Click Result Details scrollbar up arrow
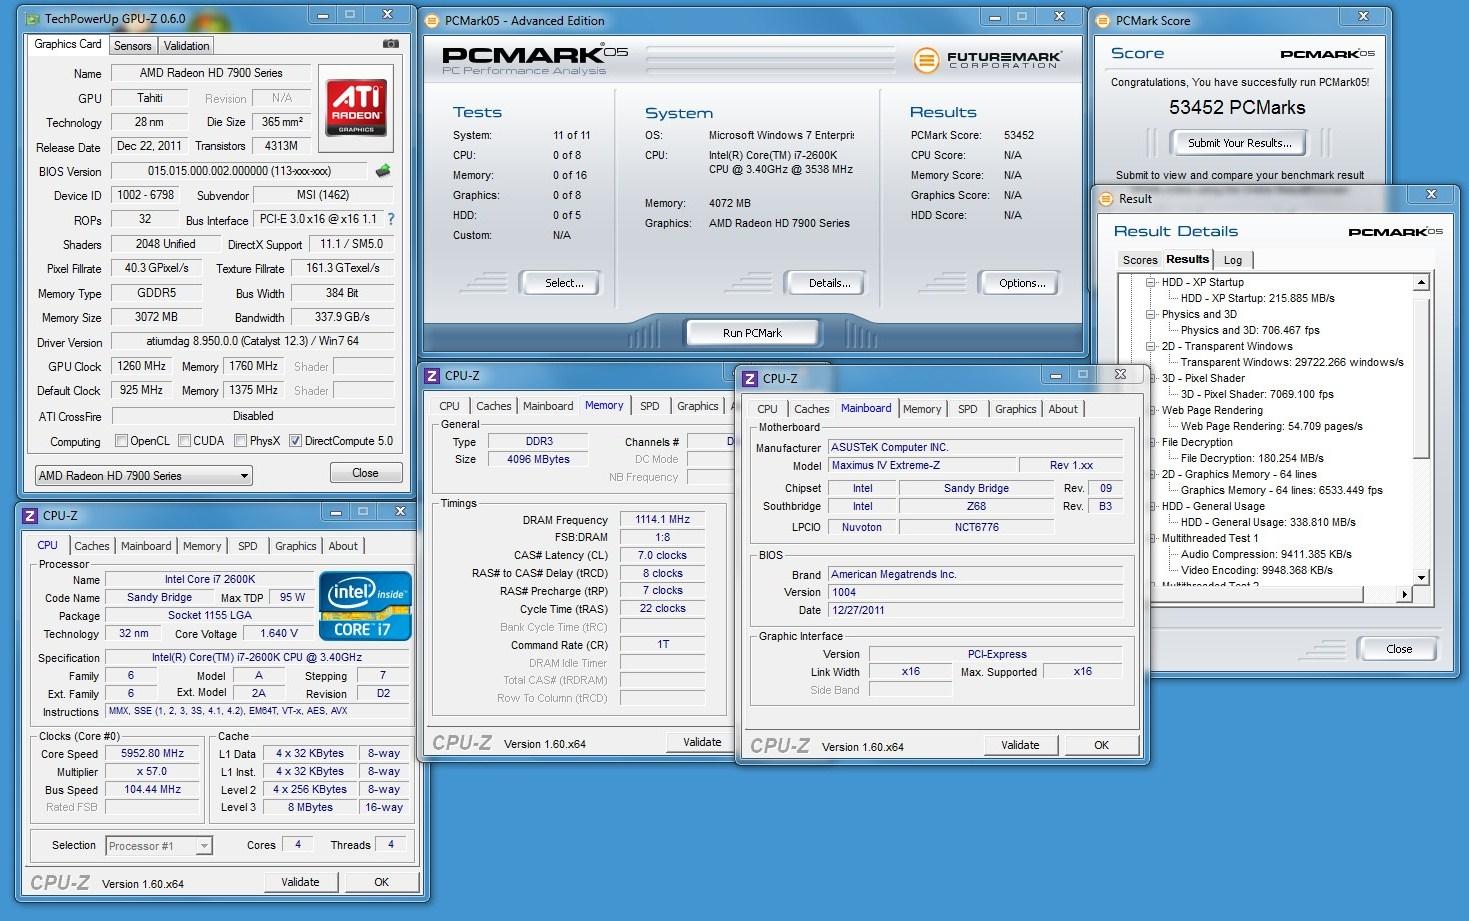Screen dimensions: 1469x921 point(1422,283)
